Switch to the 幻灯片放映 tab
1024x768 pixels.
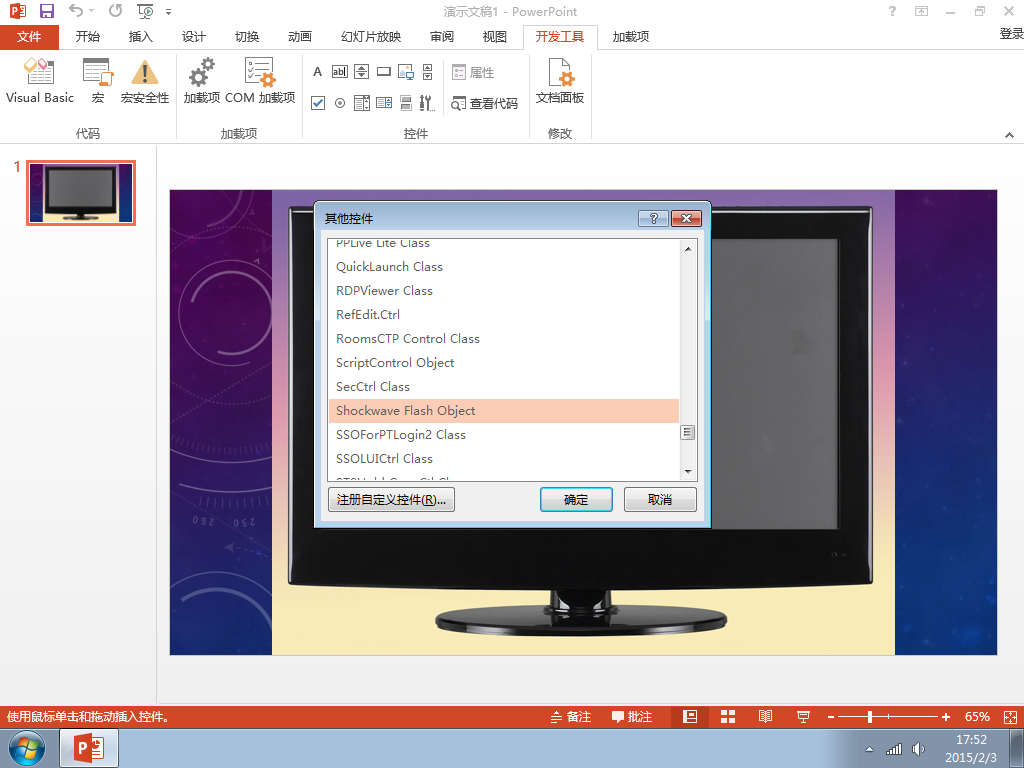[371, 37]
